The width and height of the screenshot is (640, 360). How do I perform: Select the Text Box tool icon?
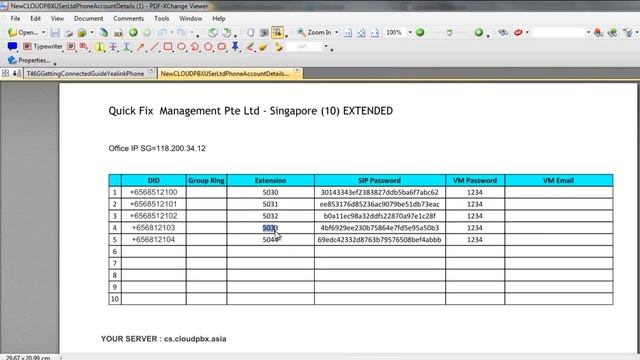tap(71, 47)
